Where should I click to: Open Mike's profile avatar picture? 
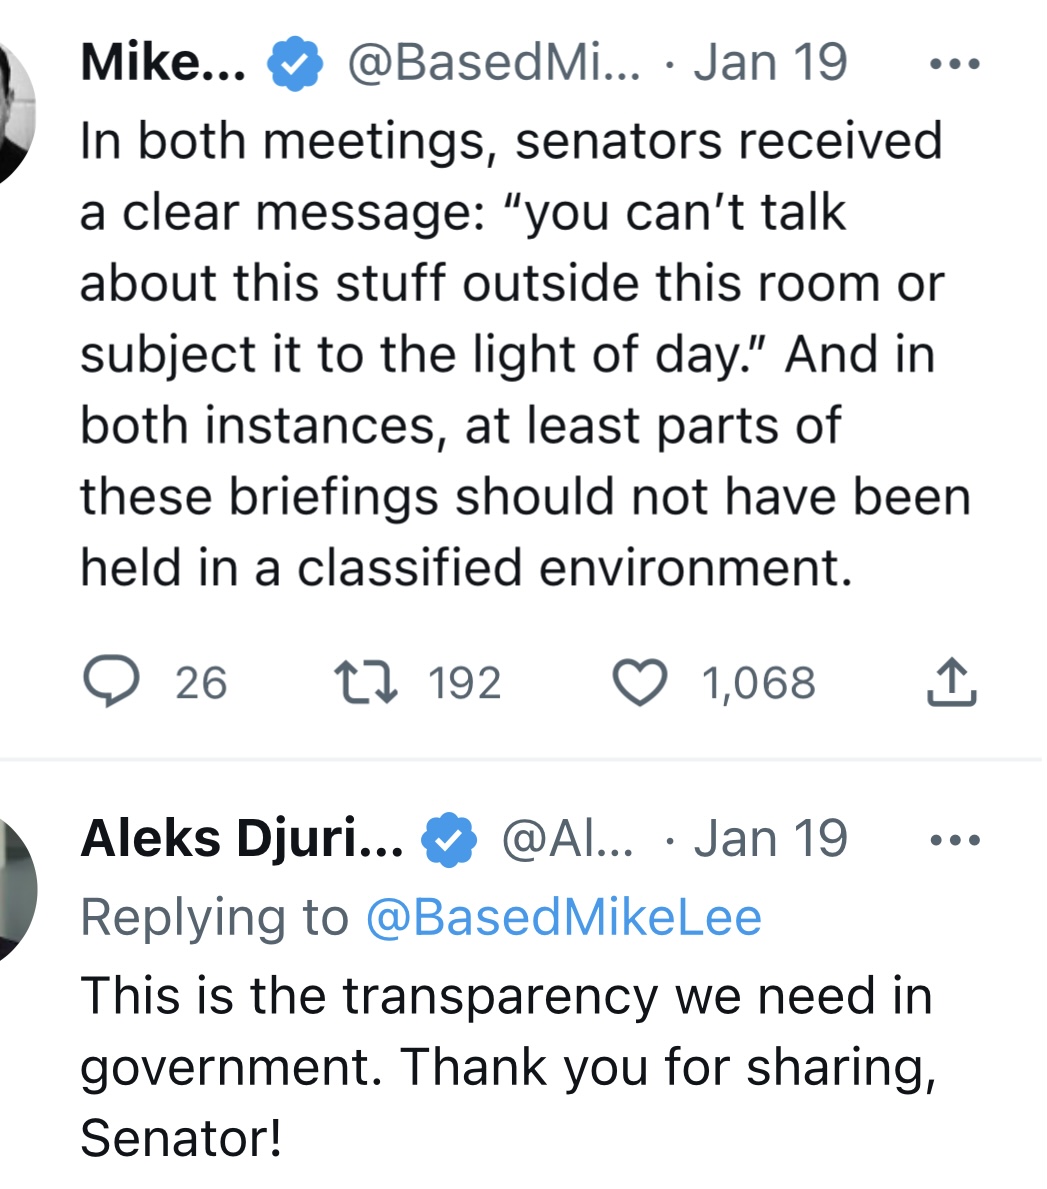click(x=15, y=114)
